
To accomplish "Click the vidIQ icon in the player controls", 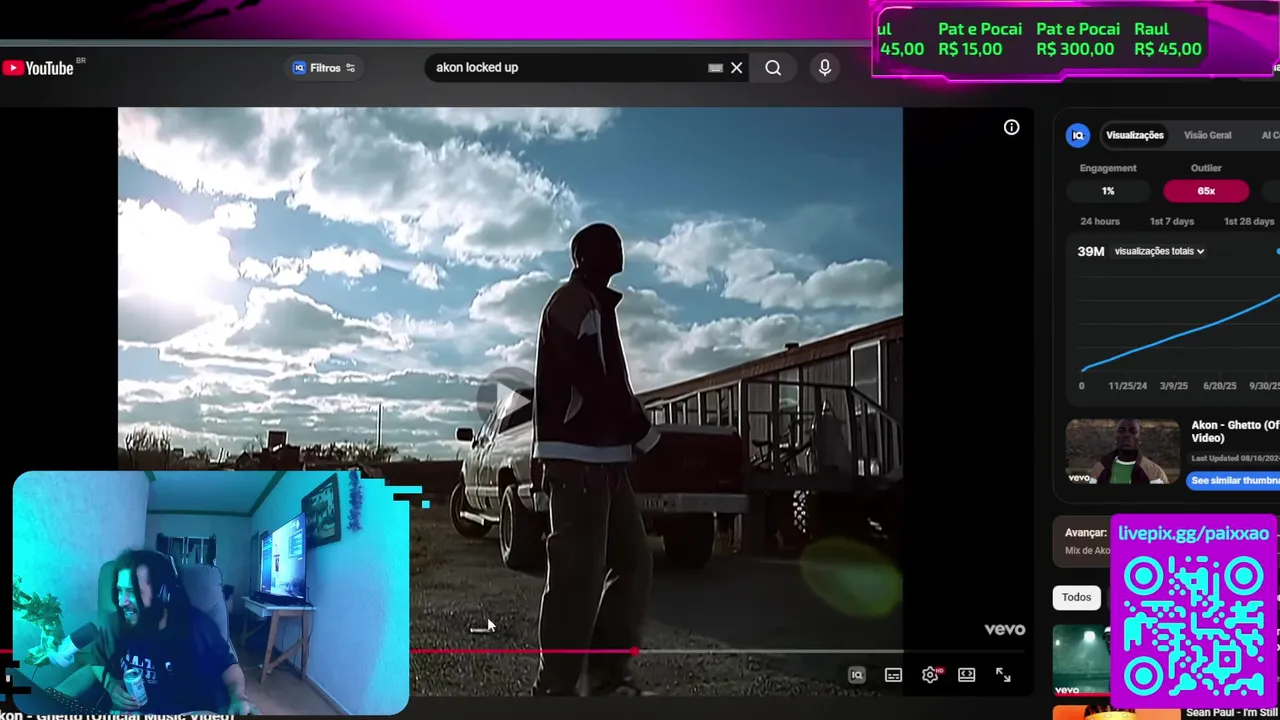I will [x=857, y=675].
